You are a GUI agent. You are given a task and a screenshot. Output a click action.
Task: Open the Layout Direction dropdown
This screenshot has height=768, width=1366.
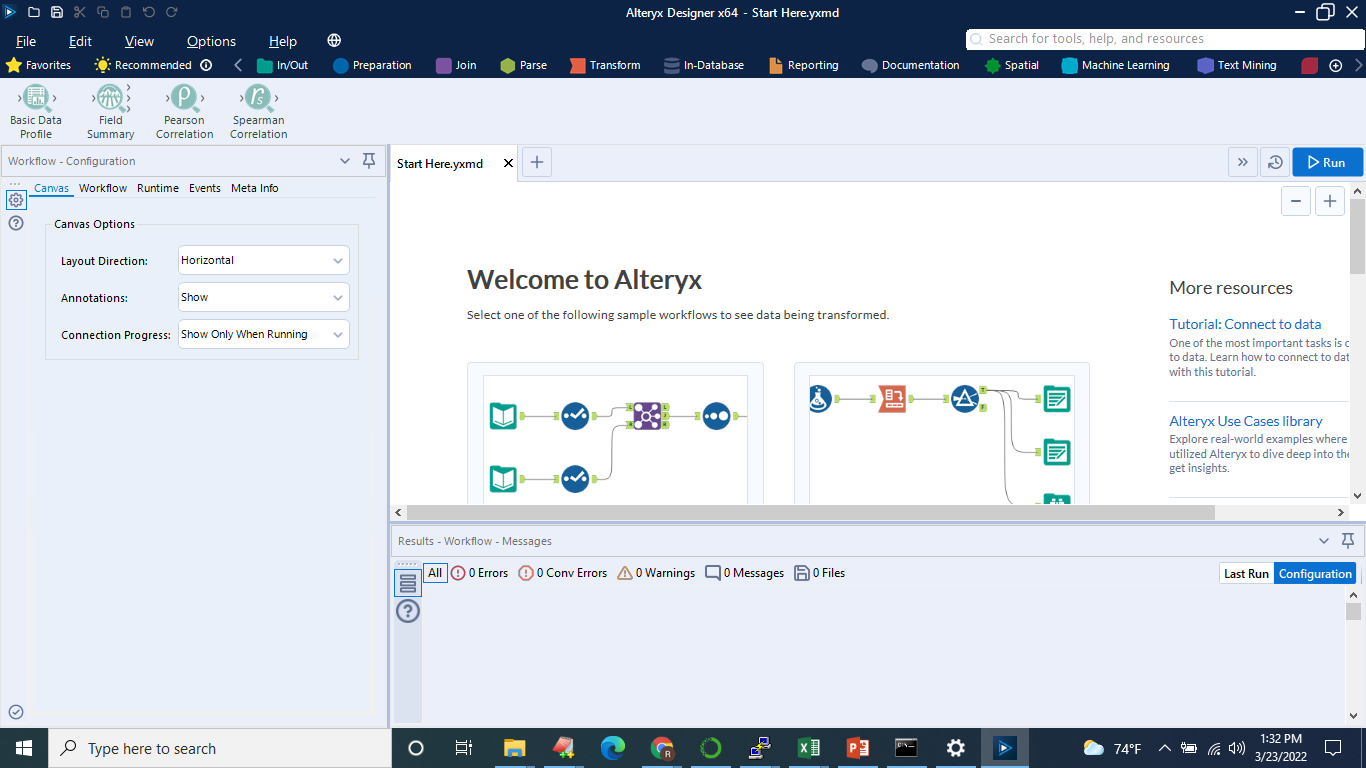coord(263,260)
